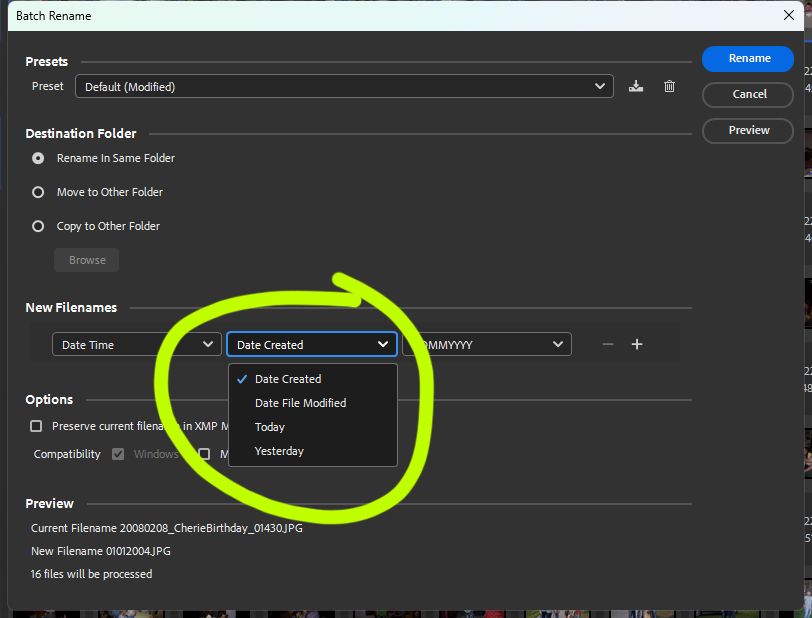Open the Preset dropdown showing Default (Modified)
812x618 pixels.
(x=344, y=87)
